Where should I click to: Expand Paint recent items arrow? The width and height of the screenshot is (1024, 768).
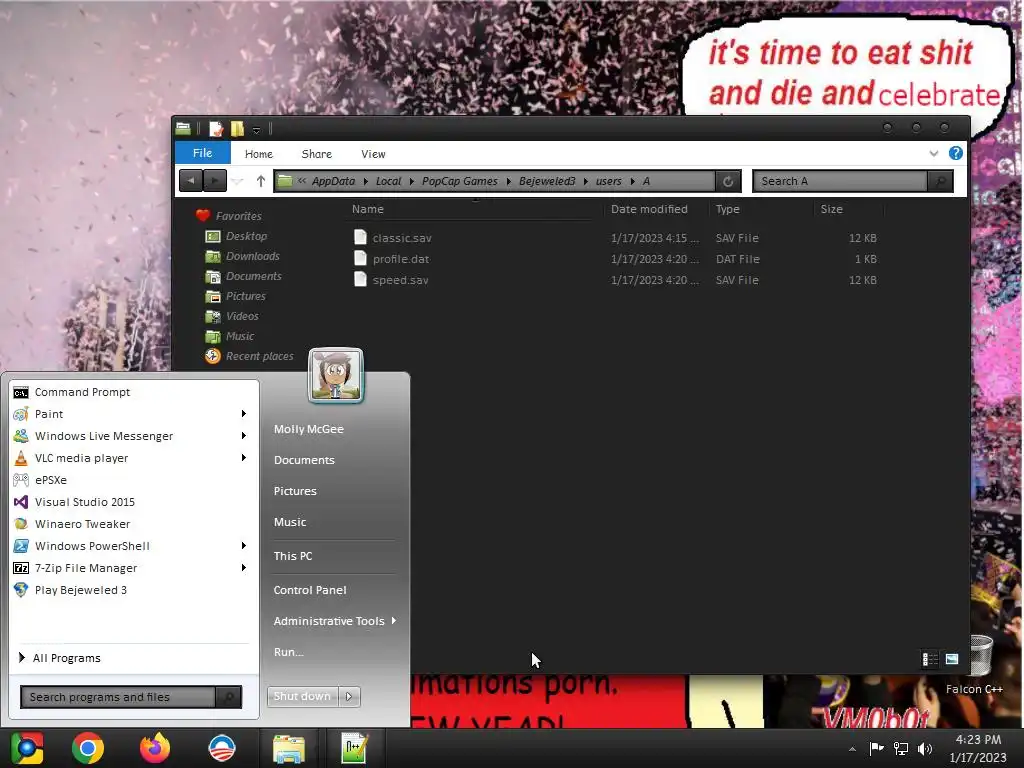click(x=244, y=413)
